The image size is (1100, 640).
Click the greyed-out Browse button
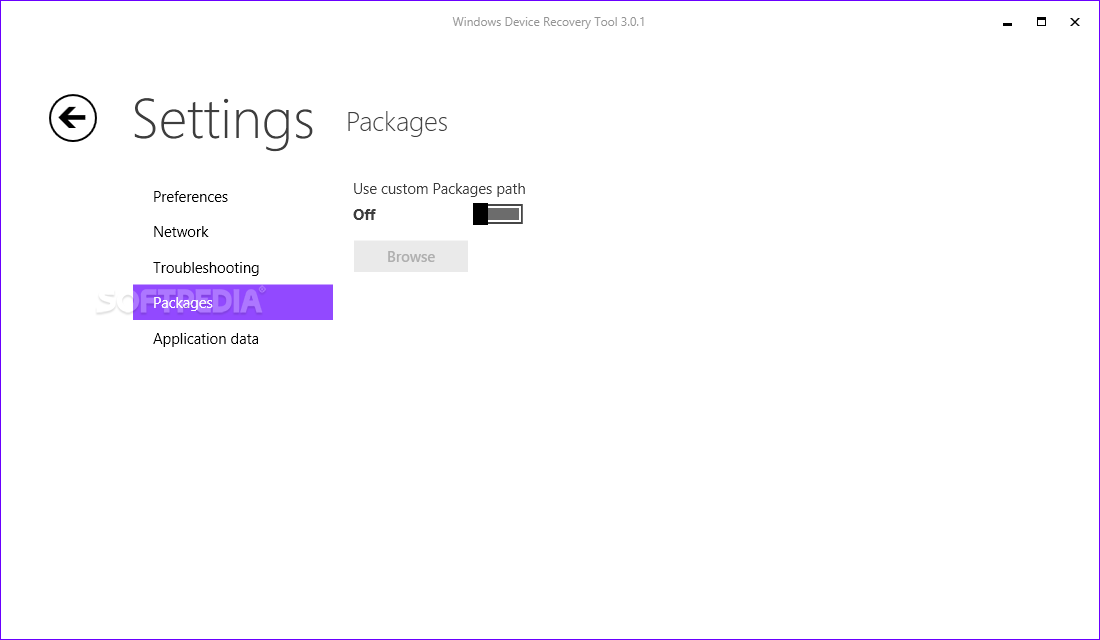(x=411, y=256)
